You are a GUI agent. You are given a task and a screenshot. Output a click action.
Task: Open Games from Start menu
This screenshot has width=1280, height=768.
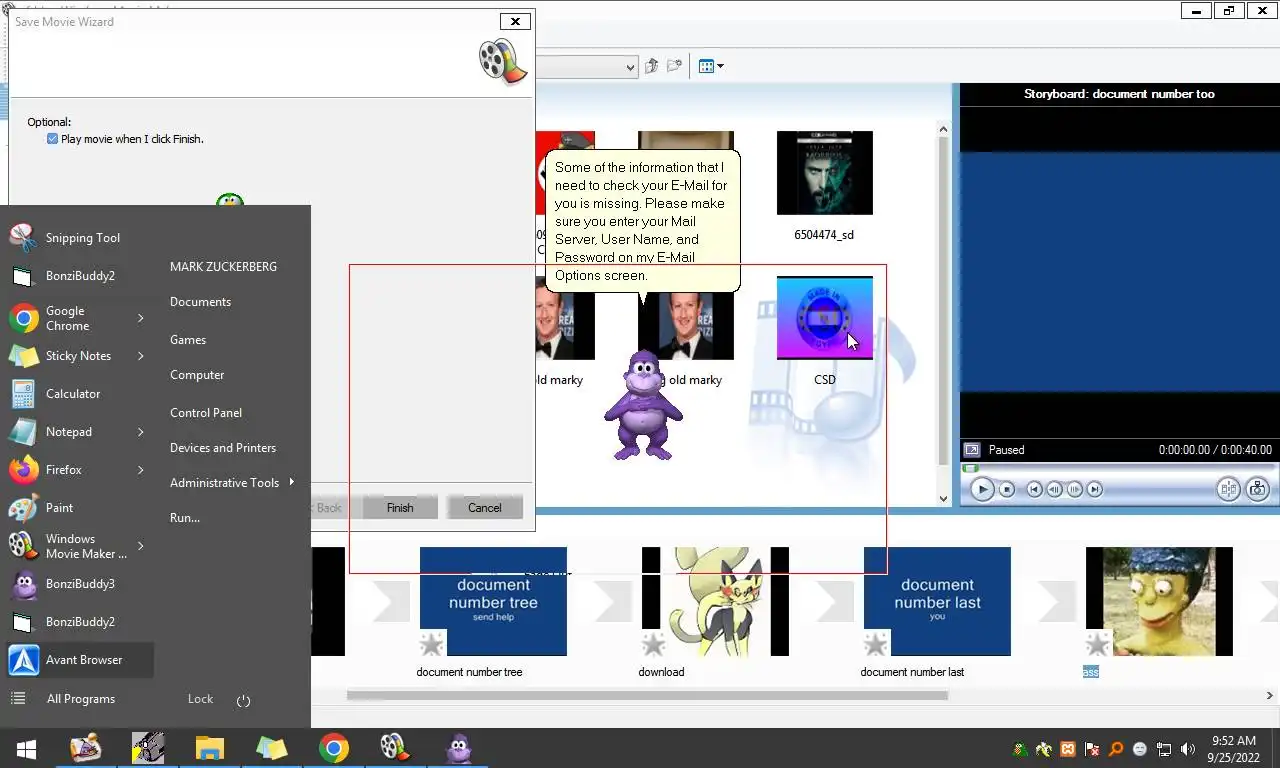188,340
